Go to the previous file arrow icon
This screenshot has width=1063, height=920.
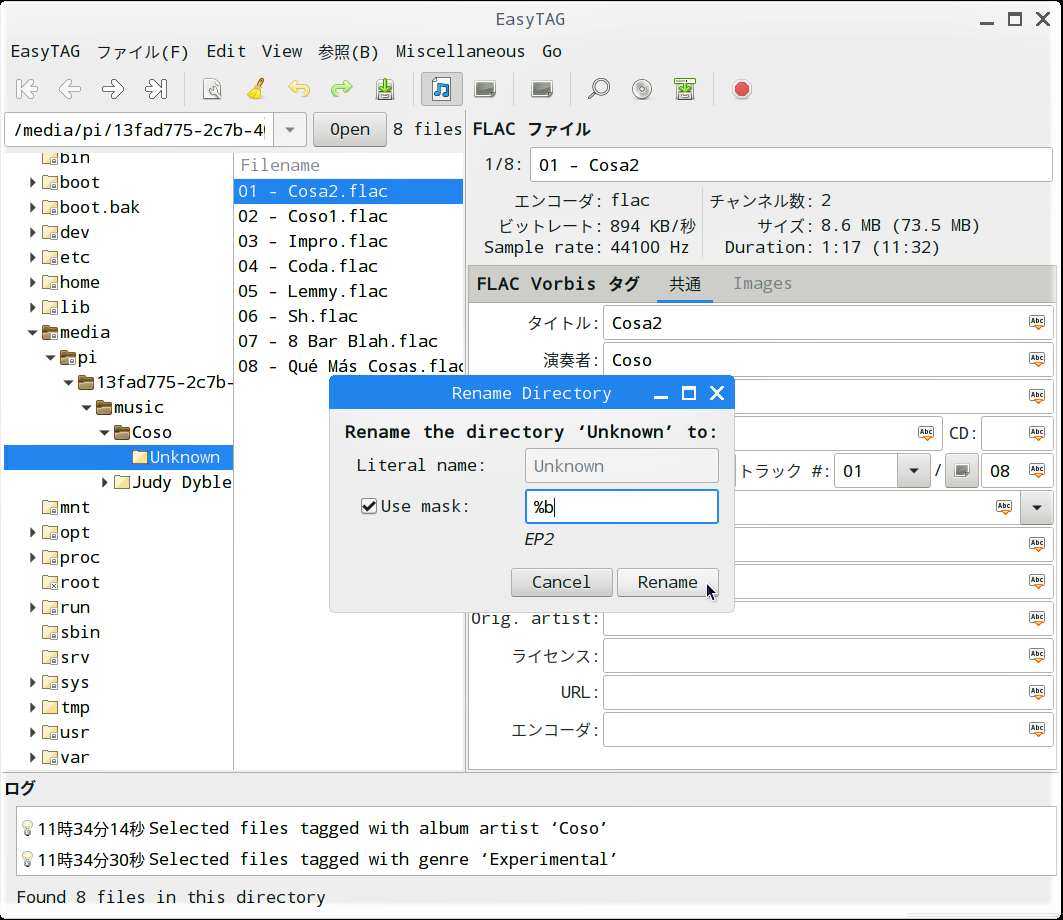pos(70,89)
